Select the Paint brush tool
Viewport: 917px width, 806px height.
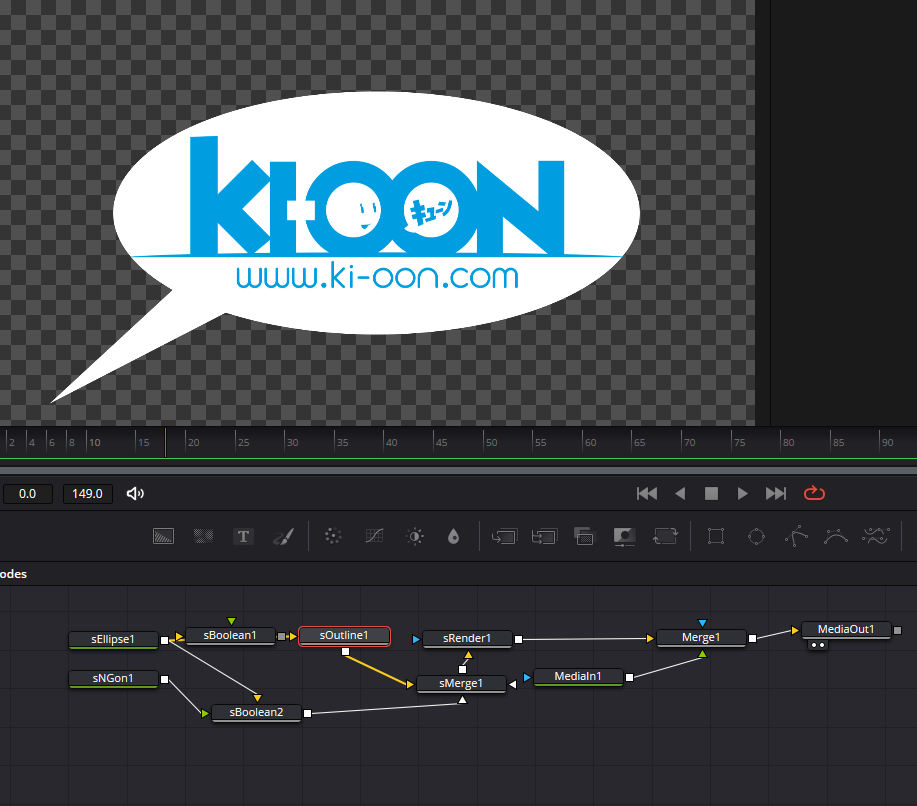284,536
